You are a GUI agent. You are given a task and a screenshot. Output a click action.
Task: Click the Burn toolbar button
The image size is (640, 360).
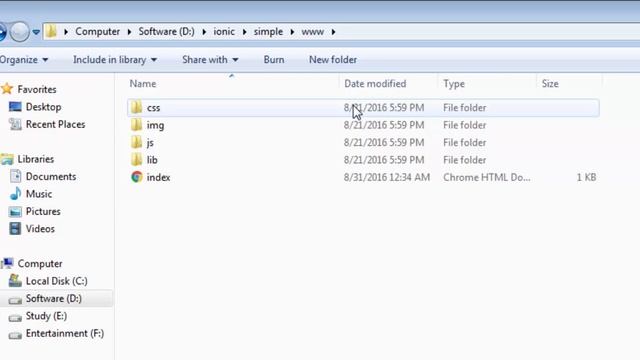point(274,60)
